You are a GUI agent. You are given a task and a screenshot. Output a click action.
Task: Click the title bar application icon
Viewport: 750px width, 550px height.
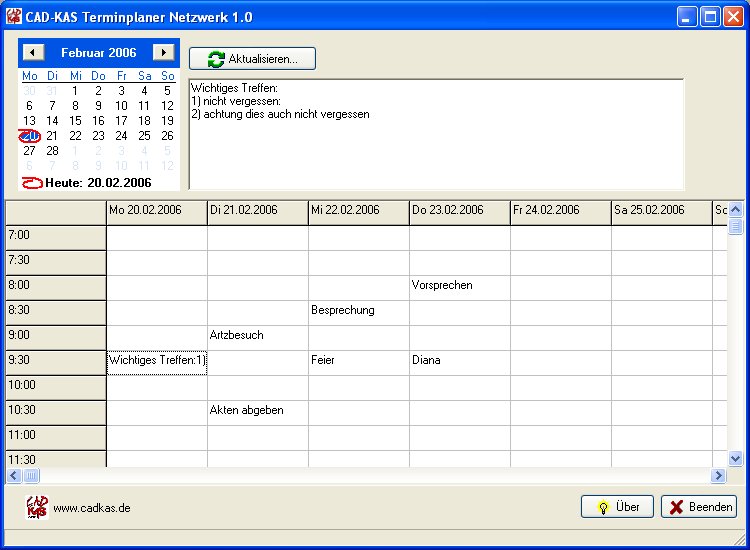14,17
